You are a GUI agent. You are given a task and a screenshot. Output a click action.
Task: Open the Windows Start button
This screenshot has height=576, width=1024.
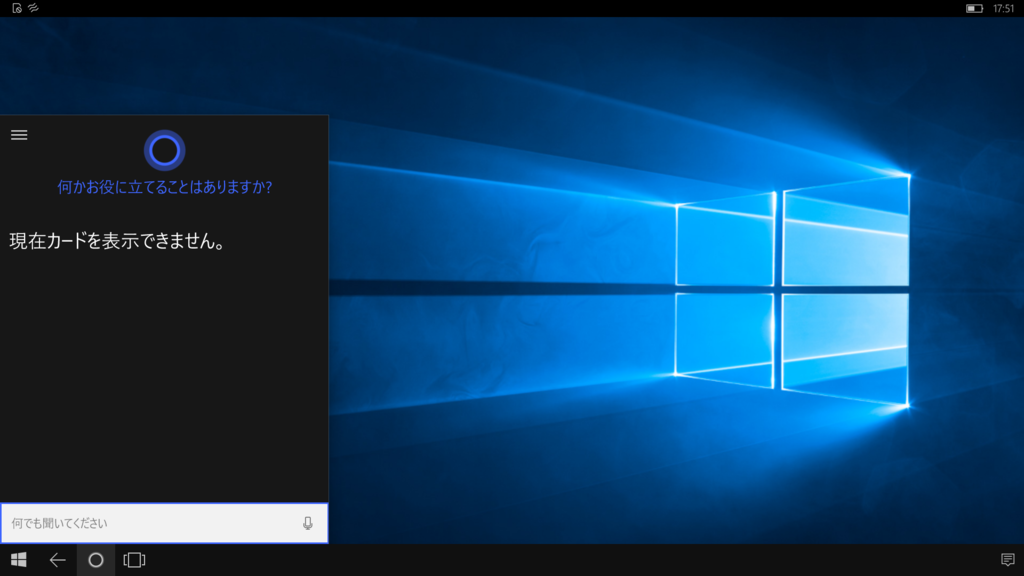(19, 560)
